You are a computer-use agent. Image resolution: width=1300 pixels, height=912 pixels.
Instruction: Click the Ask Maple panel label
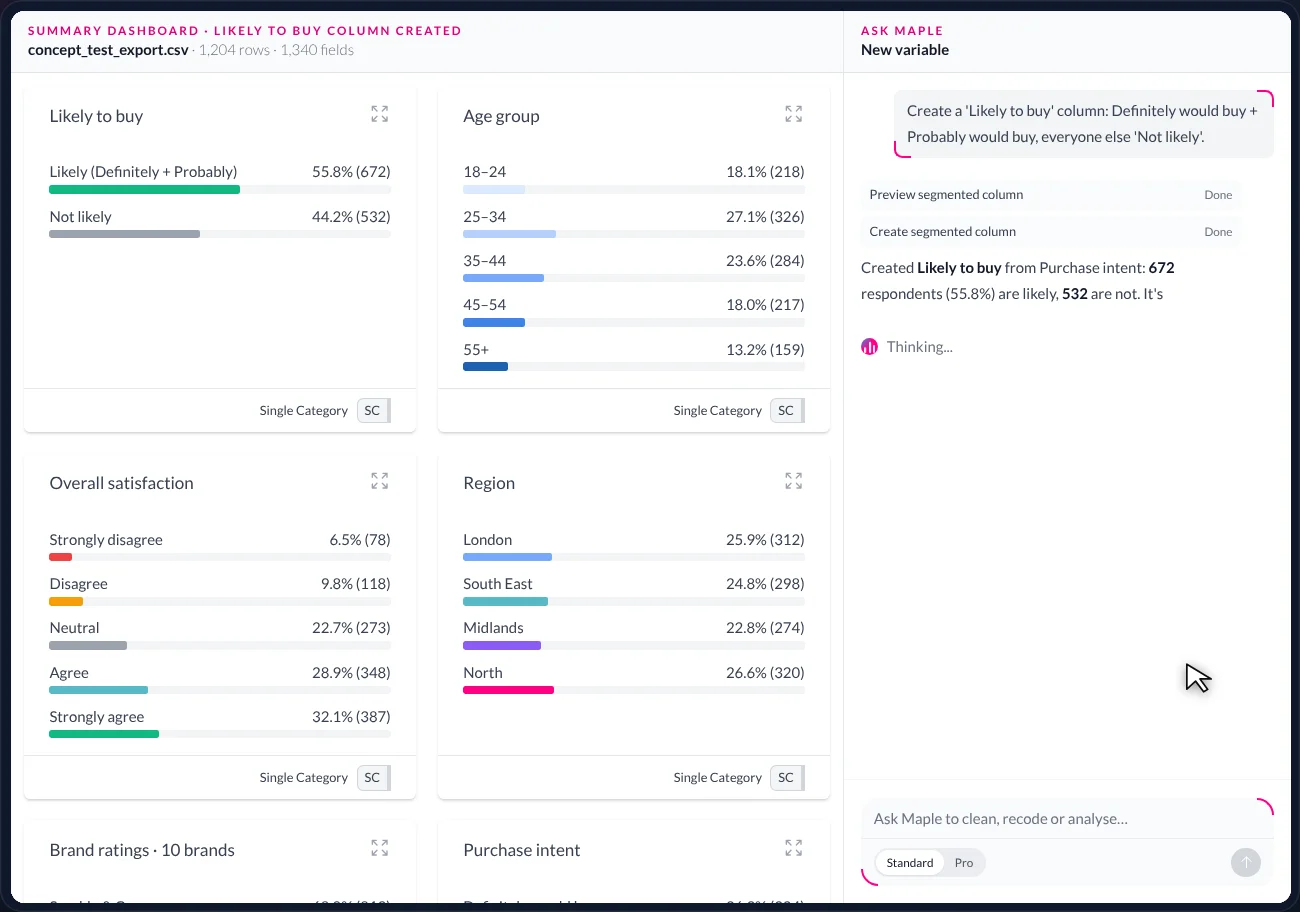tap(902, 31)
